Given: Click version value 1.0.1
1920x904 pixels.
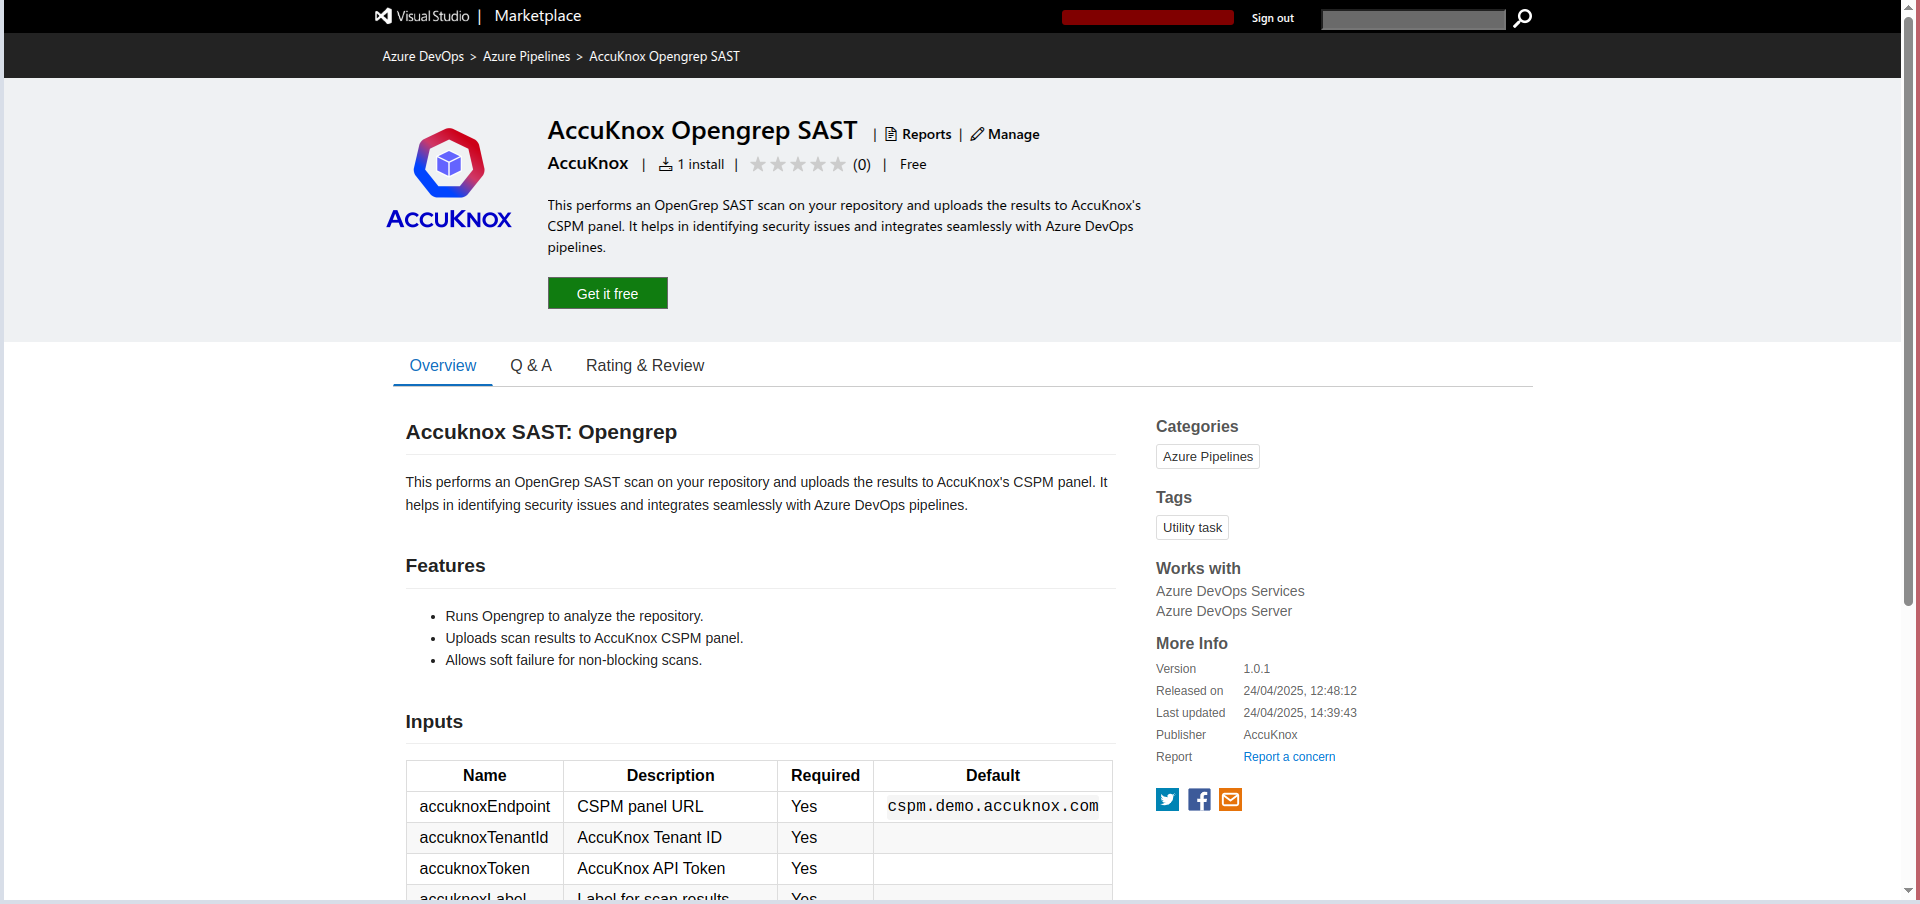Looking at the screenshot, I should (x=1256, y=669).
